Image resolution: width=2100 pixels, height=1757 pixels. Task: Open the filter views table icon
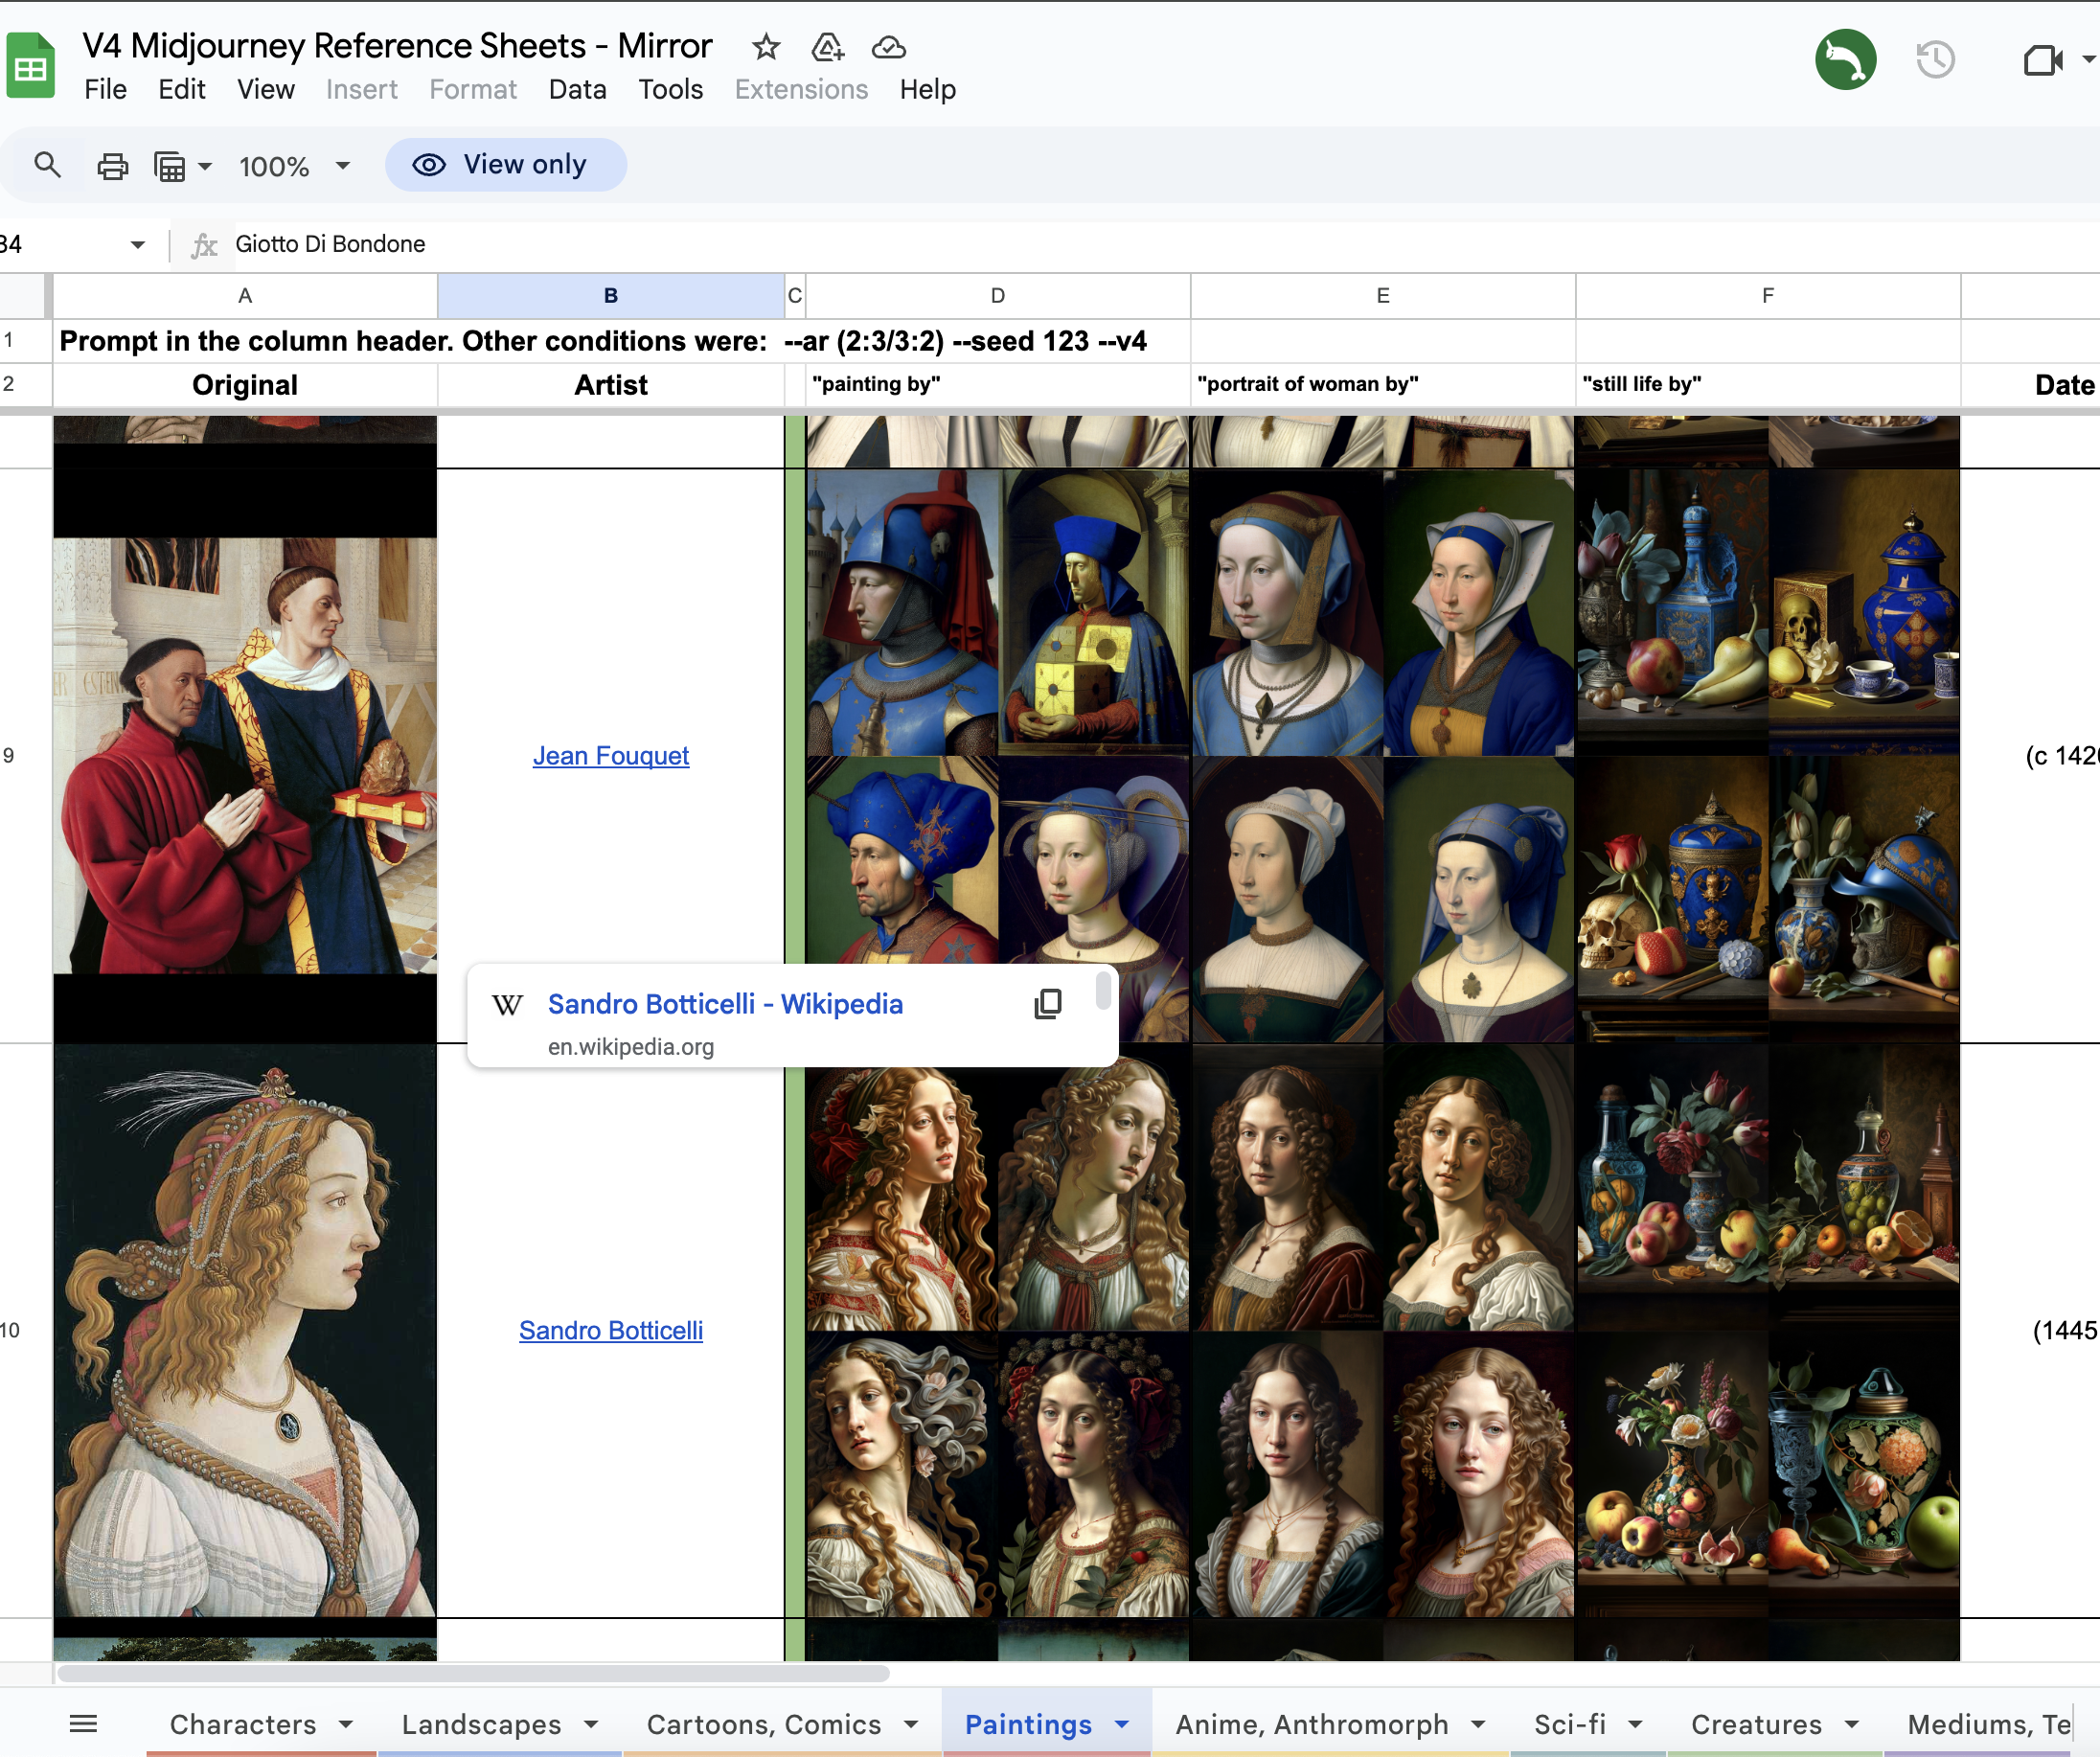pos(169,166)
